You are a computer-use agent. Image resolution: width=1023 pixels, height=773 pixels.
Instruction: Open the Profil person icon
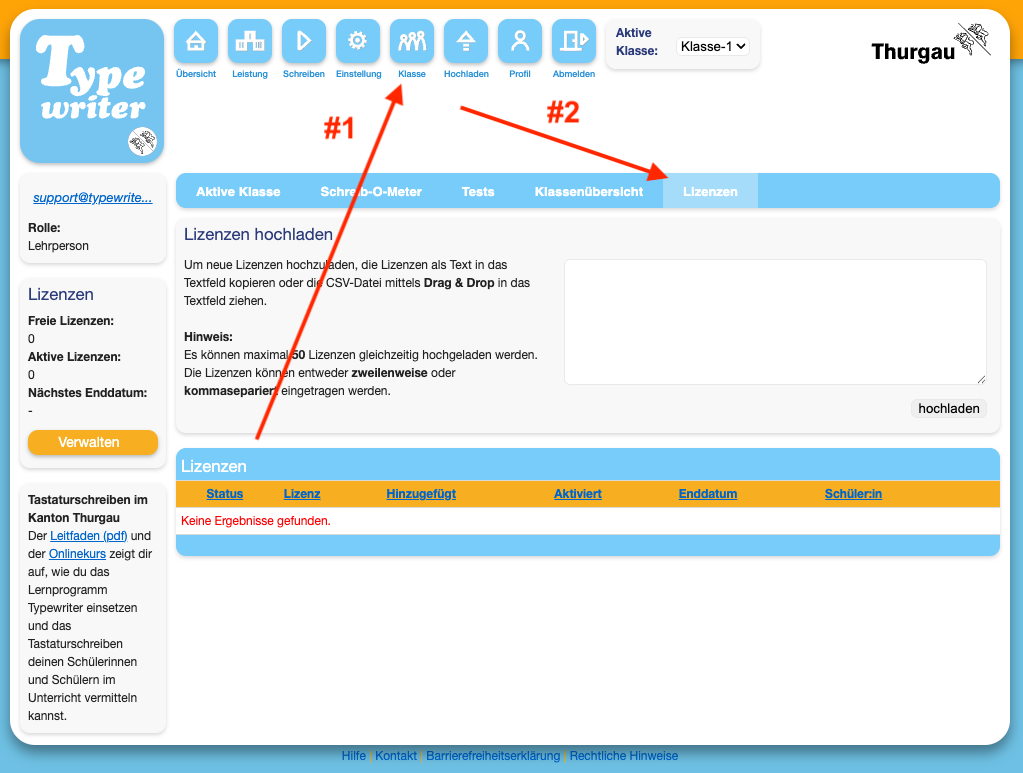coord(520,41)
